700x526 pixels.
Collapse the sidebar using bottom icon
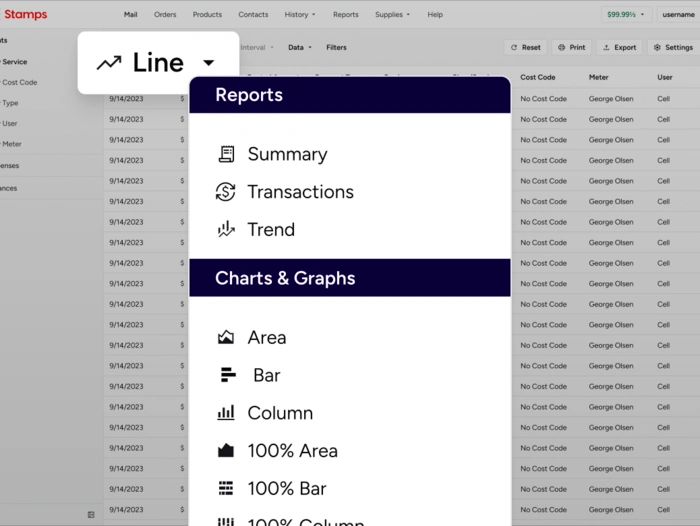coord(91,515)
